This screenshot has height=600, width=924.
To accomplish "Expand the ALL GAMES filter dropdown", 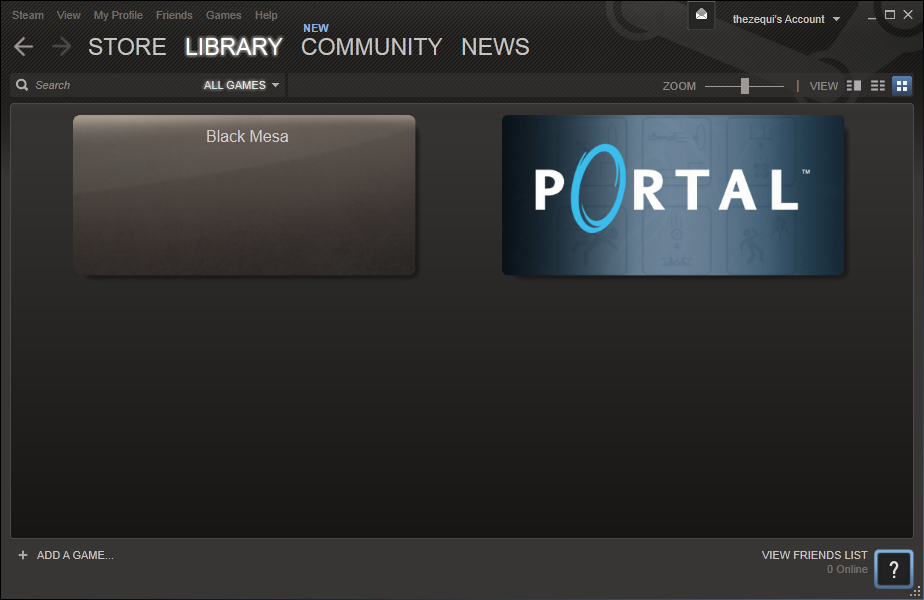I will pos(241,85).
